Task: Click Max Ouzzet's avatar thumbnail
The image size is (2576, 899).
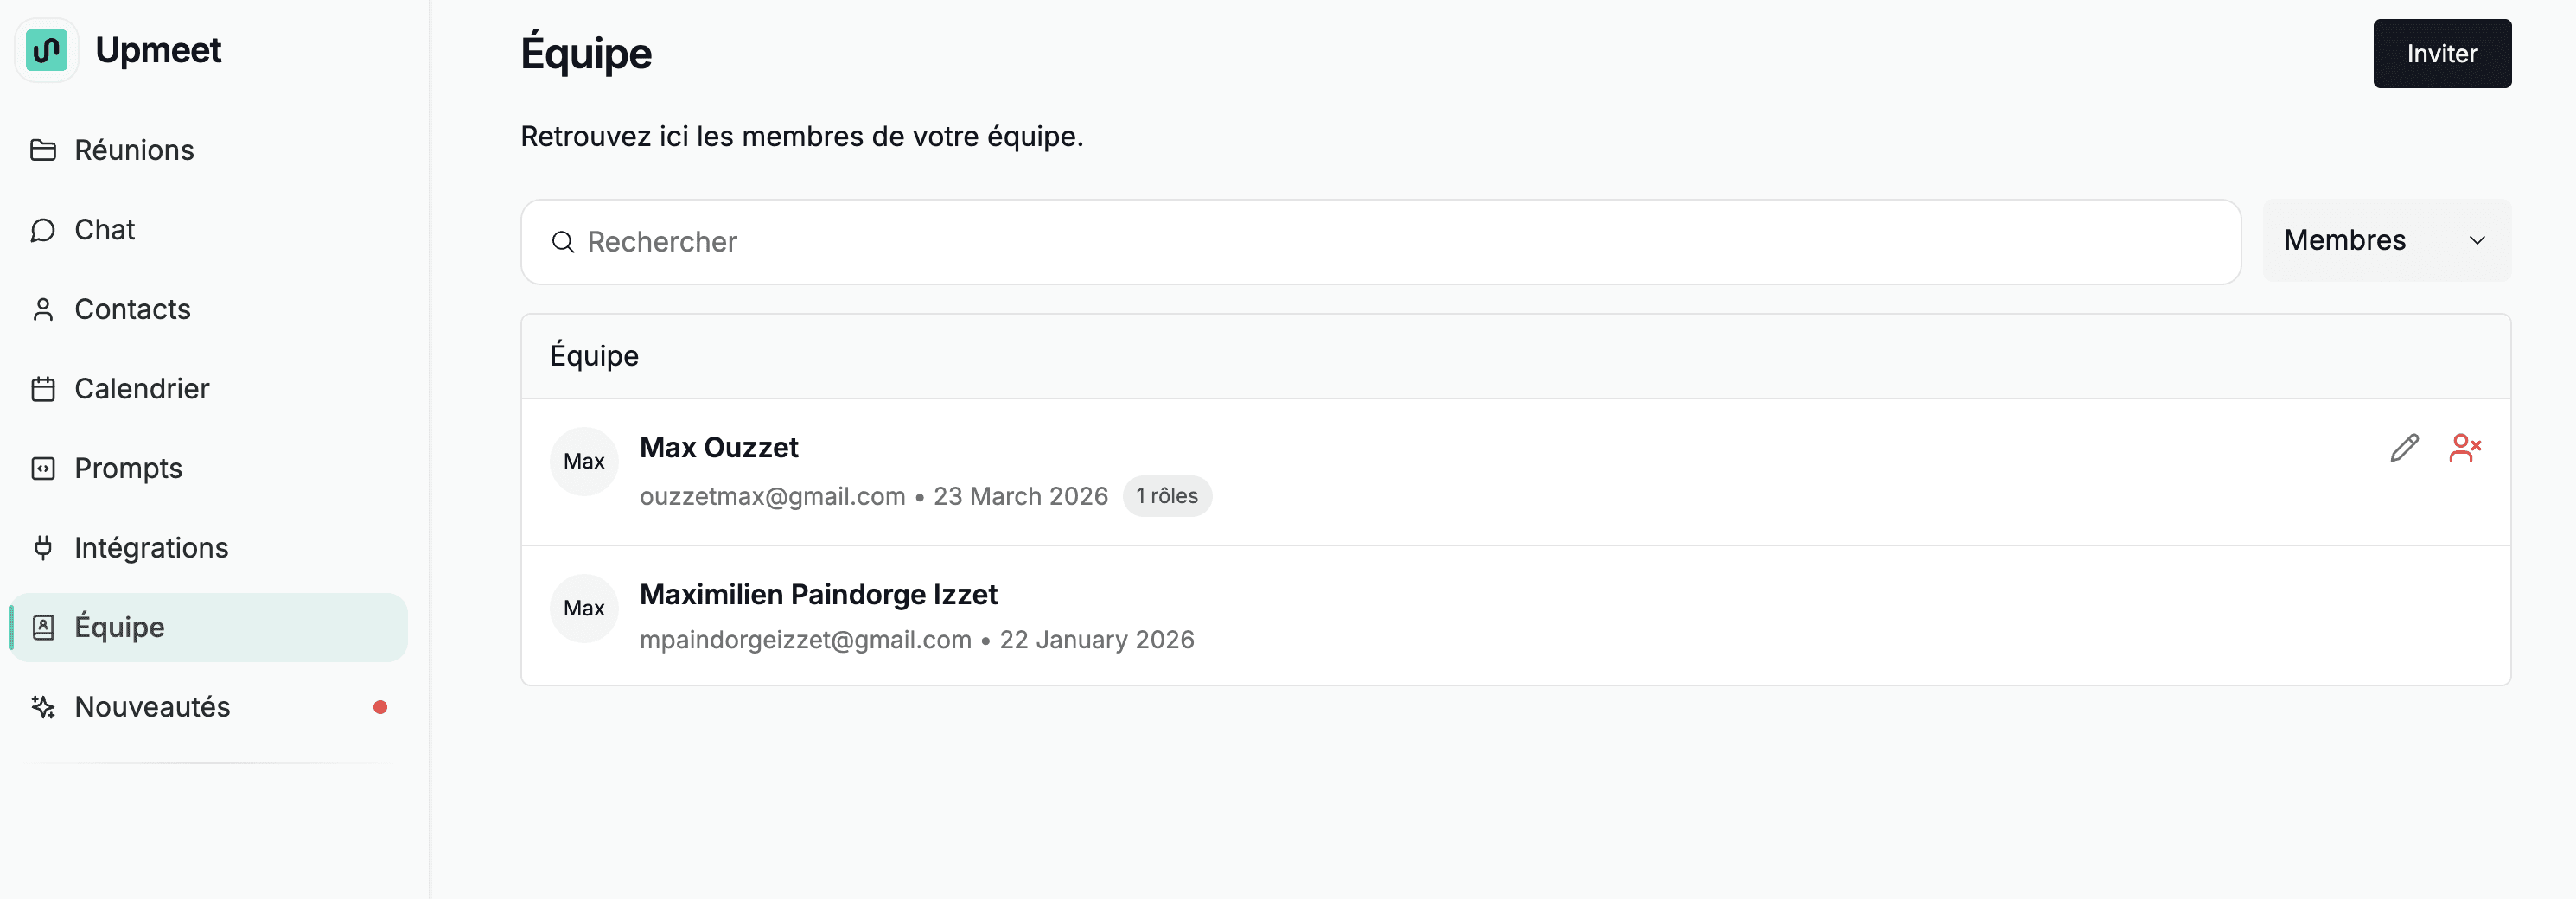Action: click(584, 461)
